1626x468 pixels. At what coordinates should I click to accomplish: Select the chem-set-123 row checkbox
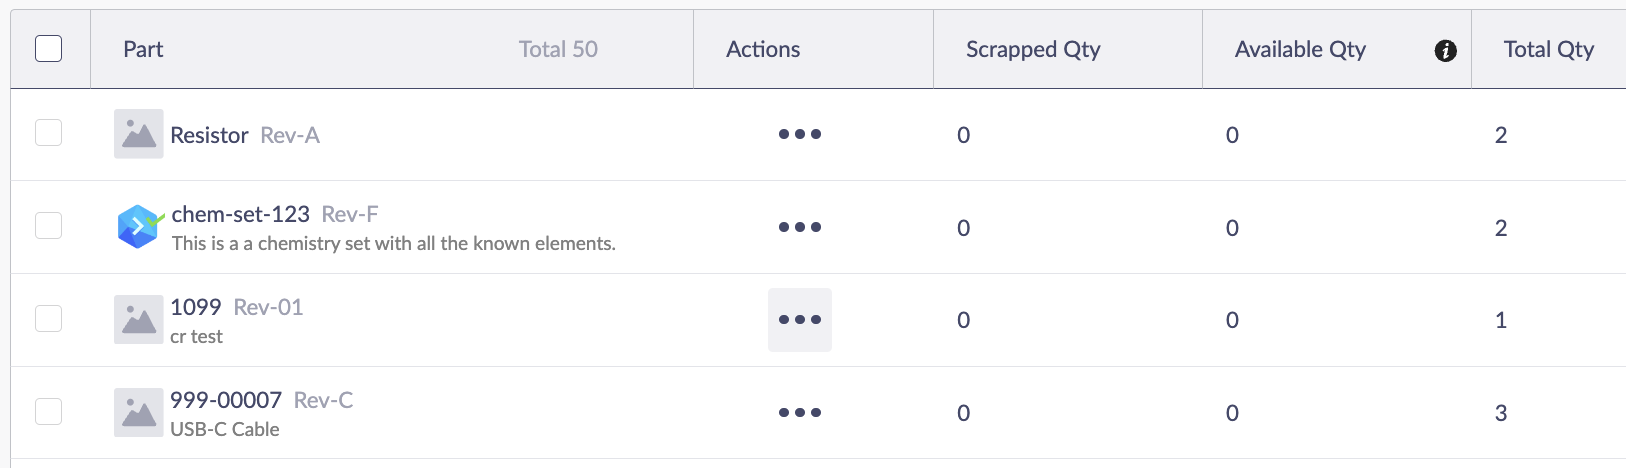(x=48, y=225)
